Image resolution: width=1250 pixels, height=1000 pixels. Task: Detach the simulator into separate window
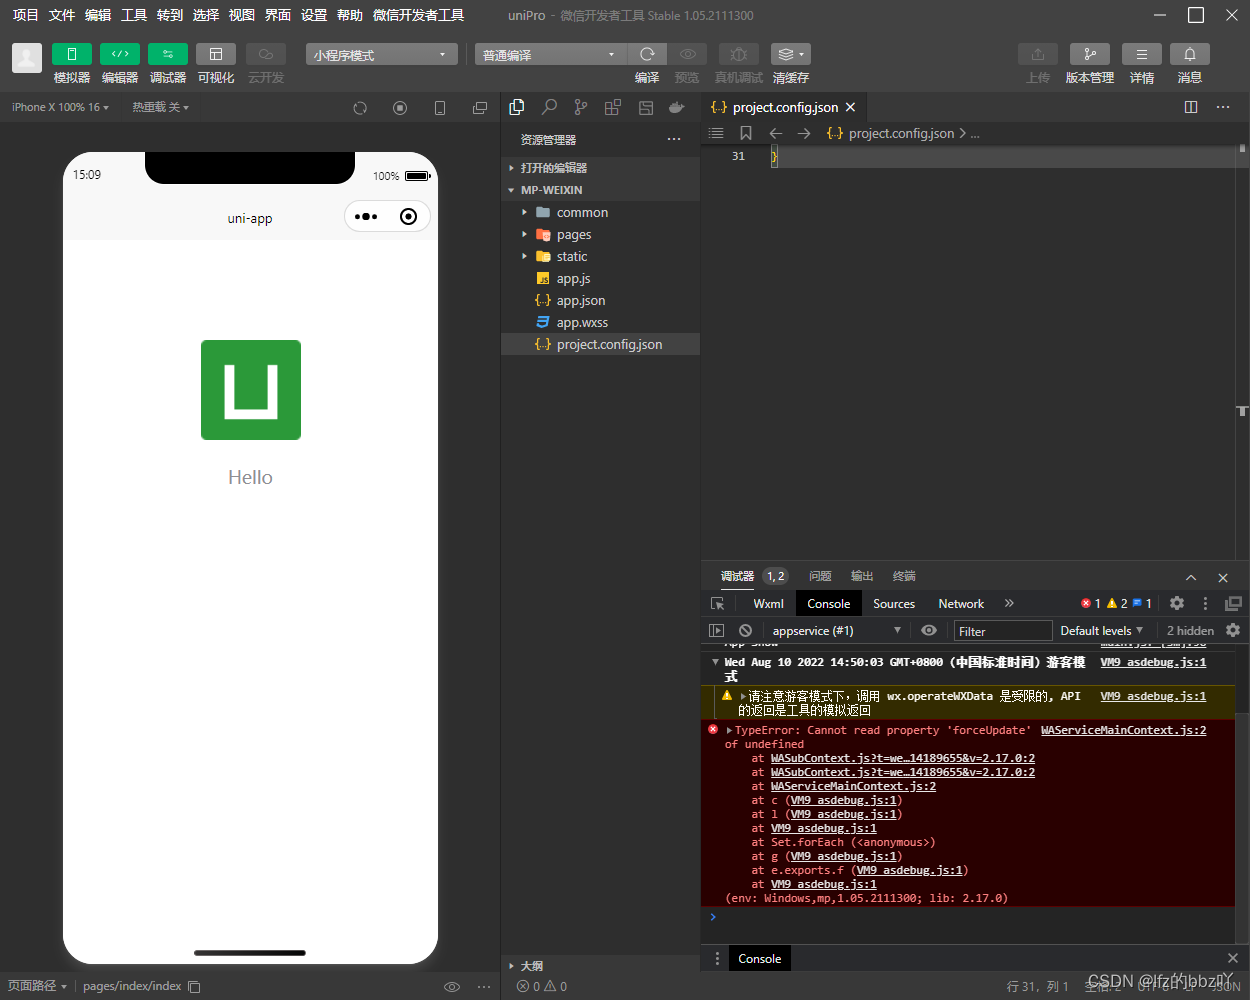[480, 107]
